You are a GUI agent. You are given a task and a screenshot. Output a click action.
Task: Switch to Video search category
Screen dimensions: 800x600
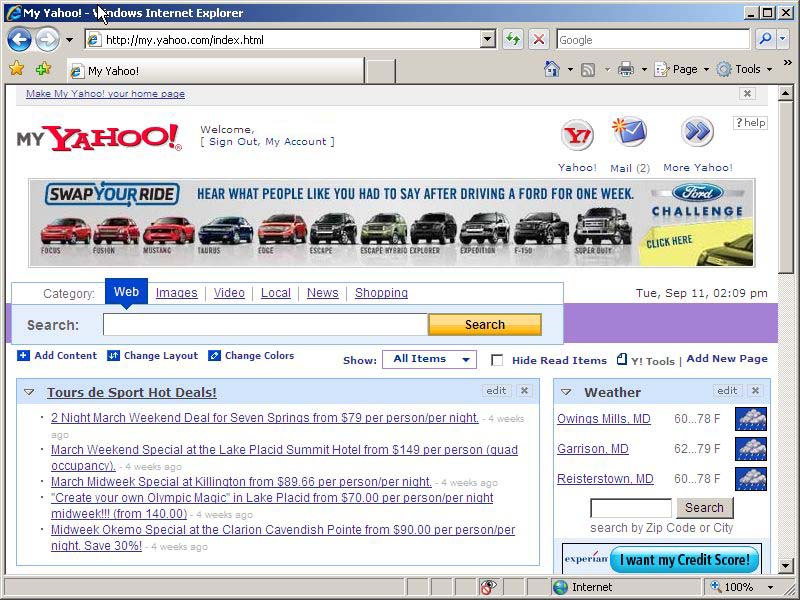point(229,293)
